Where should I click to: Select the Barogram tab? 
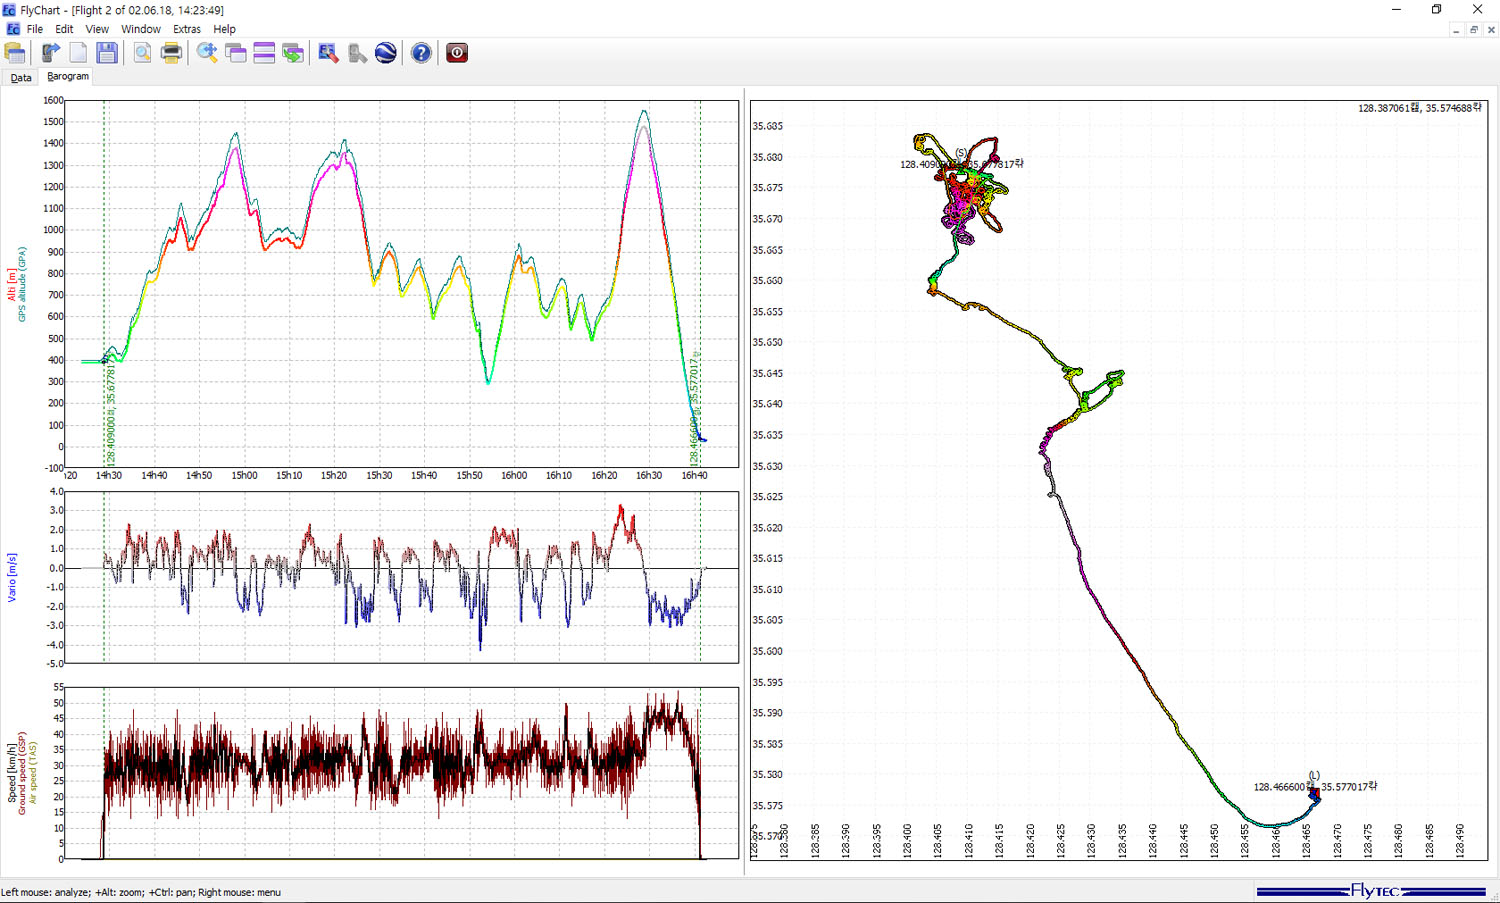pyautogui.click(x=68, y=76)
